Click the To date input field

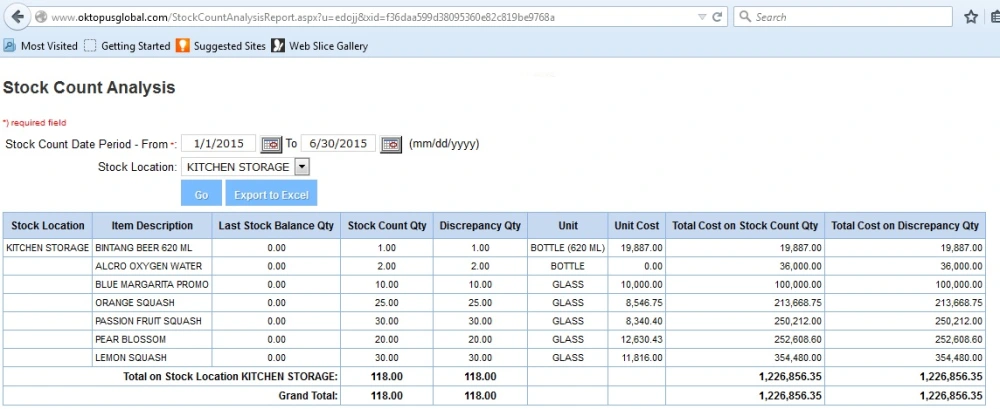(x=338, y=144)
